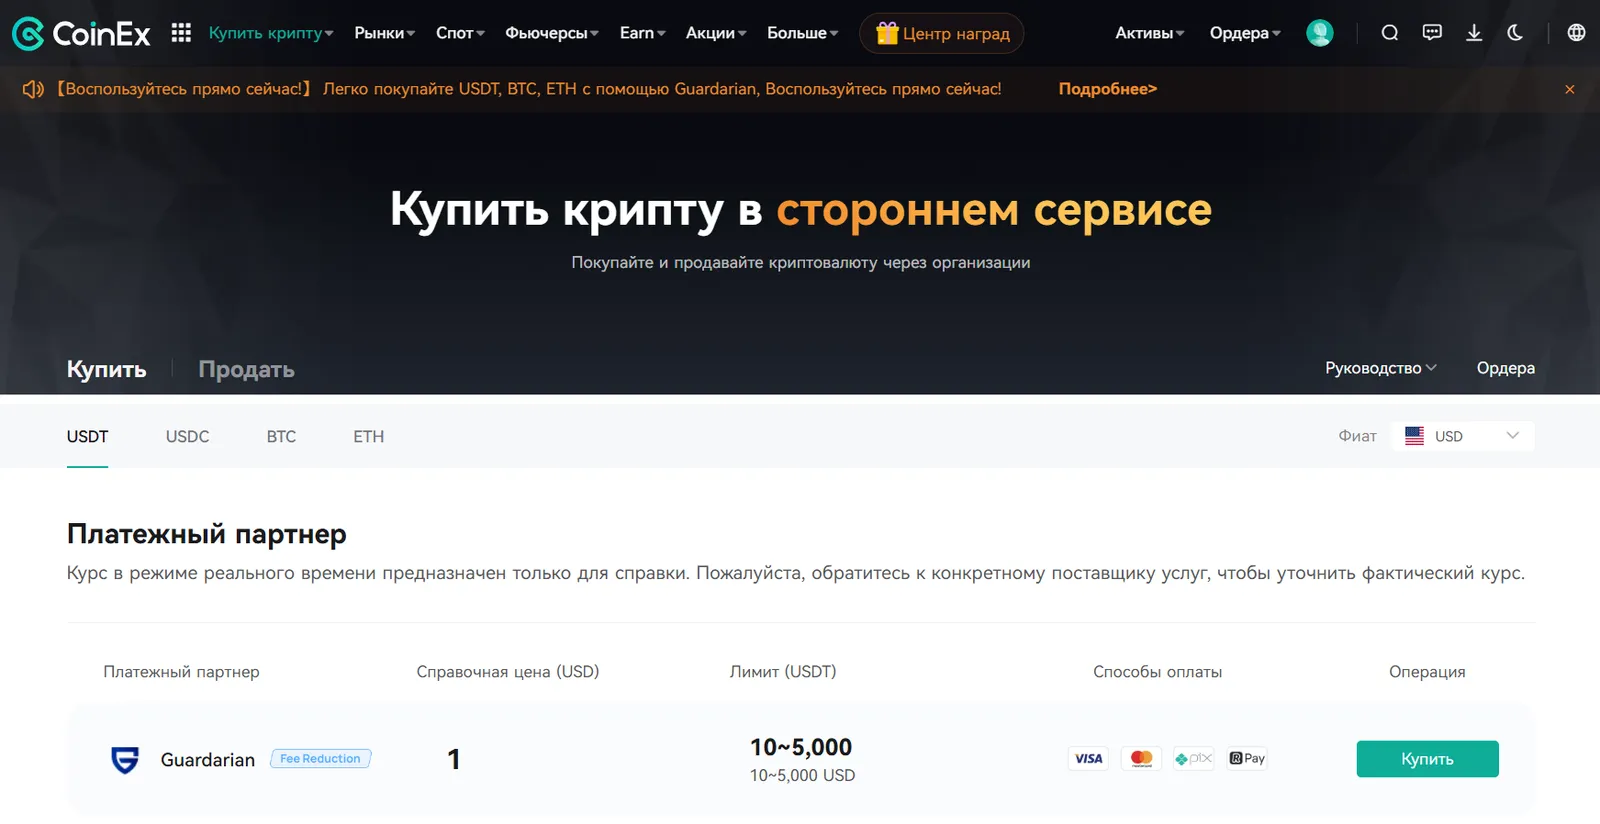Expand the Фьючерсы dropdown
The width and height of the screenshot is (1600, 824).
[x=552, y=33]
